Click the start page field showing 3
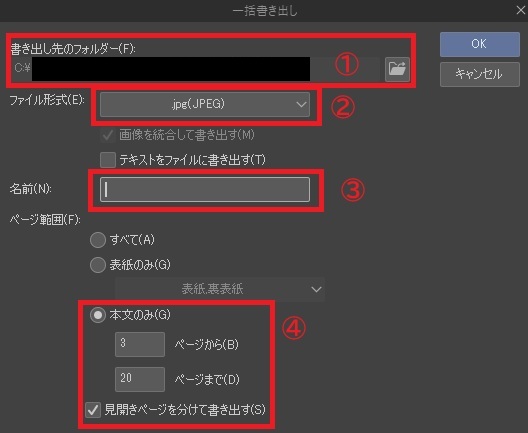Screen dimensions: 528x433 coord(140,344)
